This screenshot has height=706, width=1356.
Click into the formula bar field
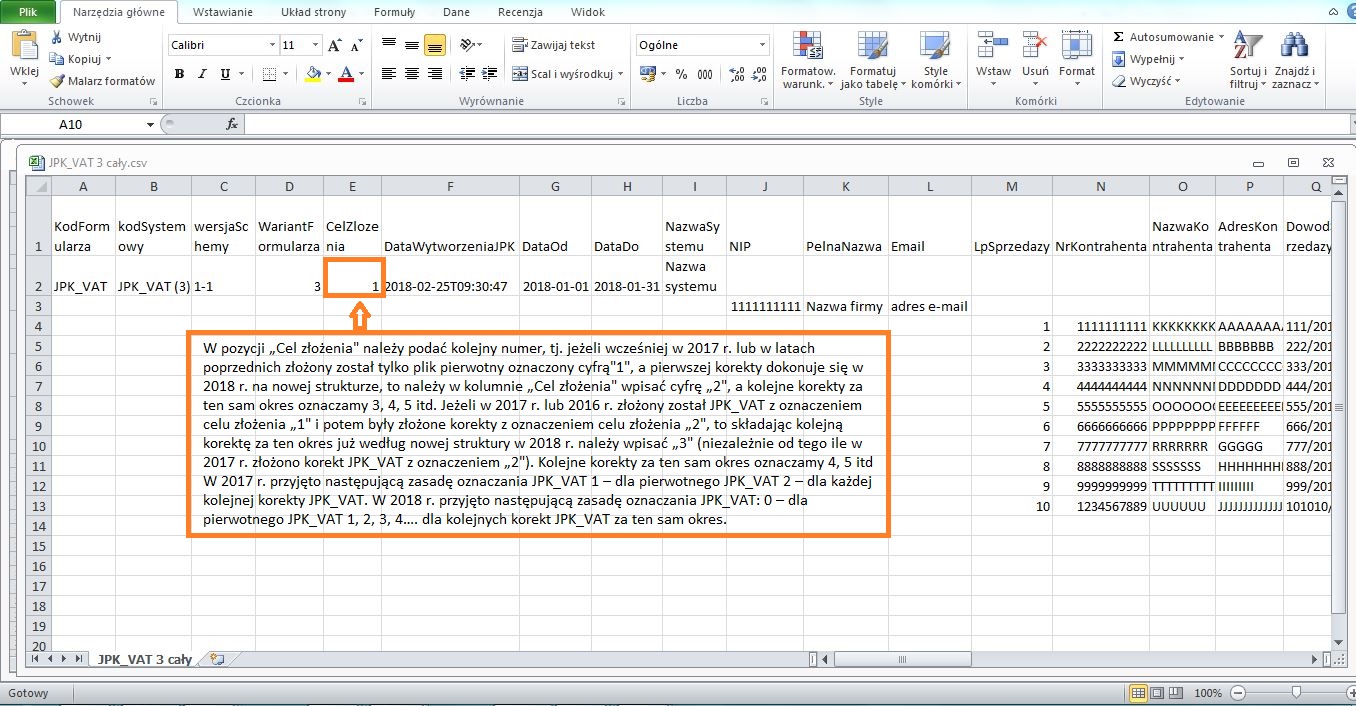pyautogui.click(x=798, y=125)
